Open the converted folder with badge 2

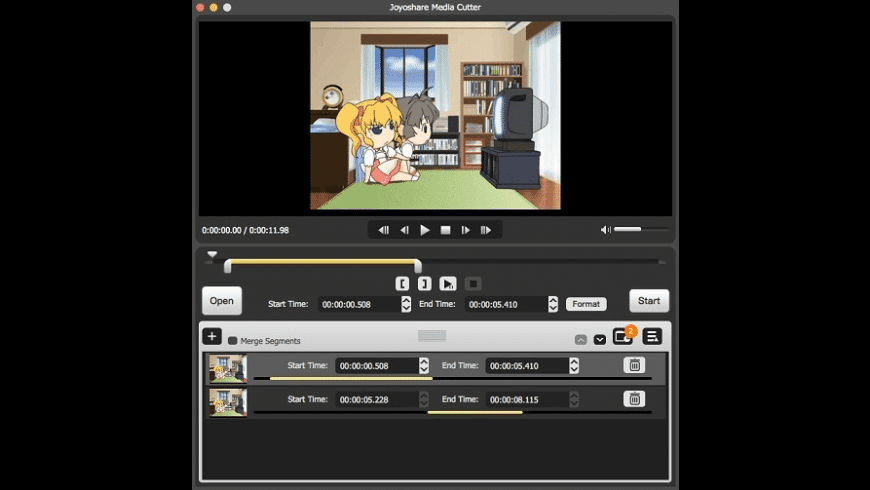(623, 336)
